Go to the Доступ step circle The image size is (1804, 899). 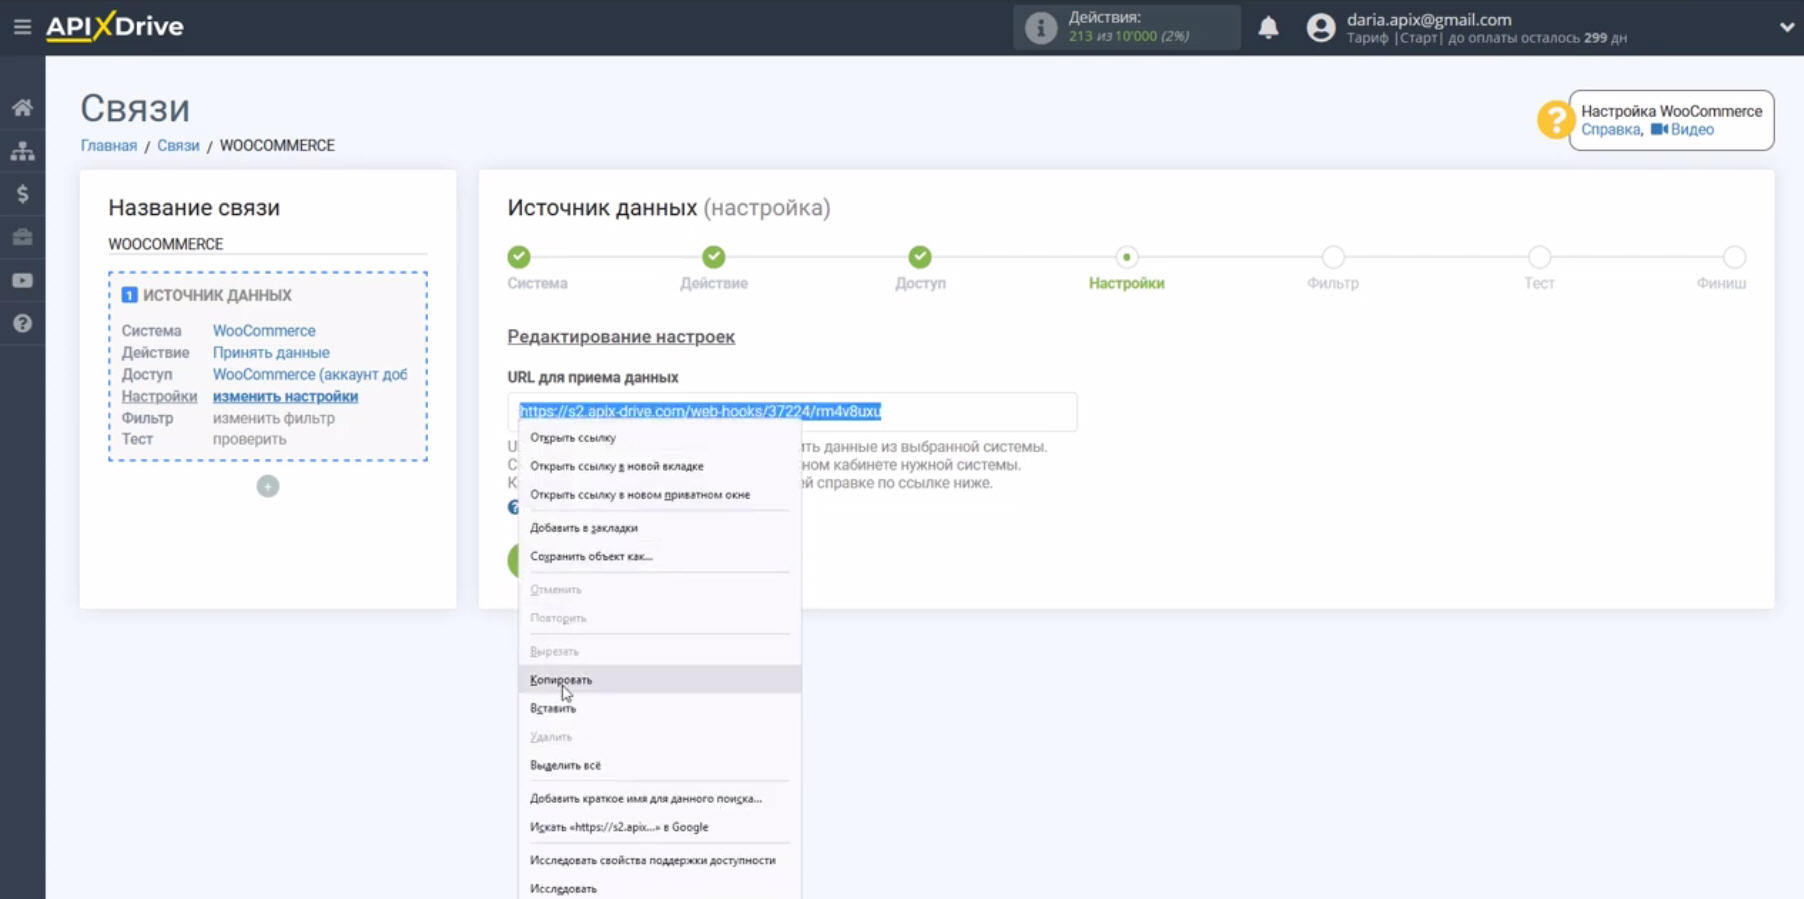(x=920, y=257)
